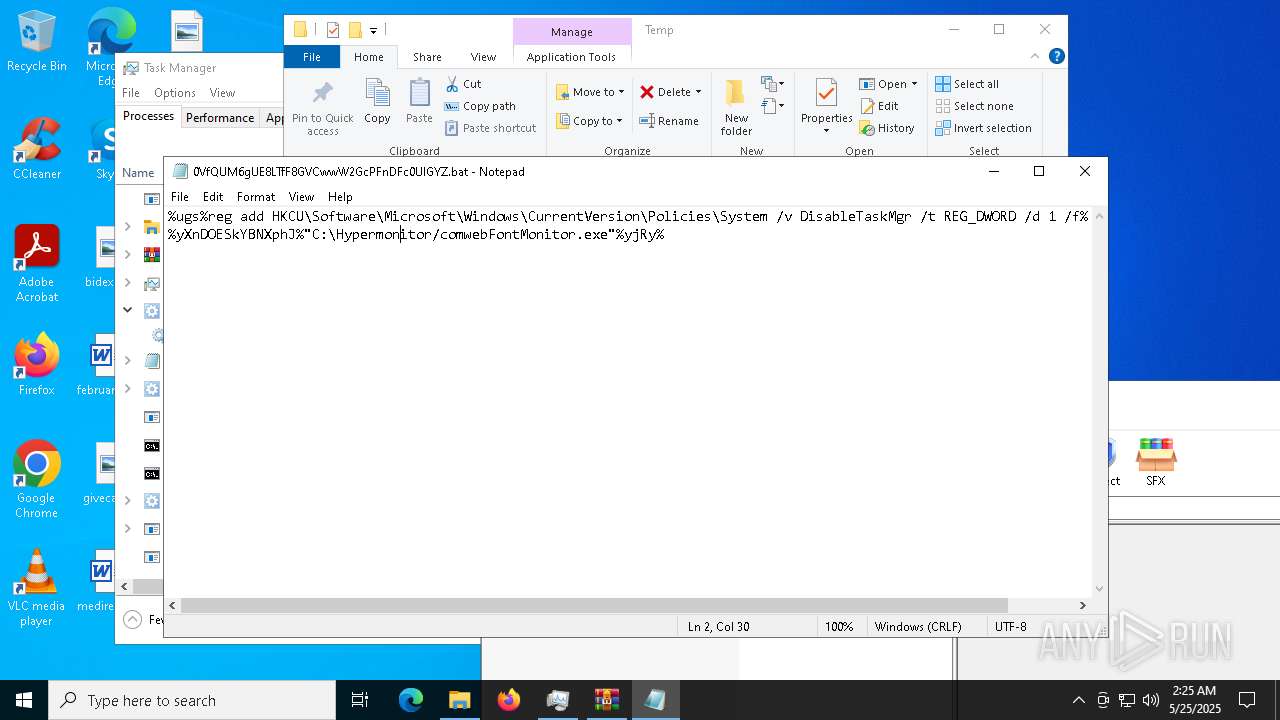
Task: Click the Rename button
Action: [x=670, y=121]
